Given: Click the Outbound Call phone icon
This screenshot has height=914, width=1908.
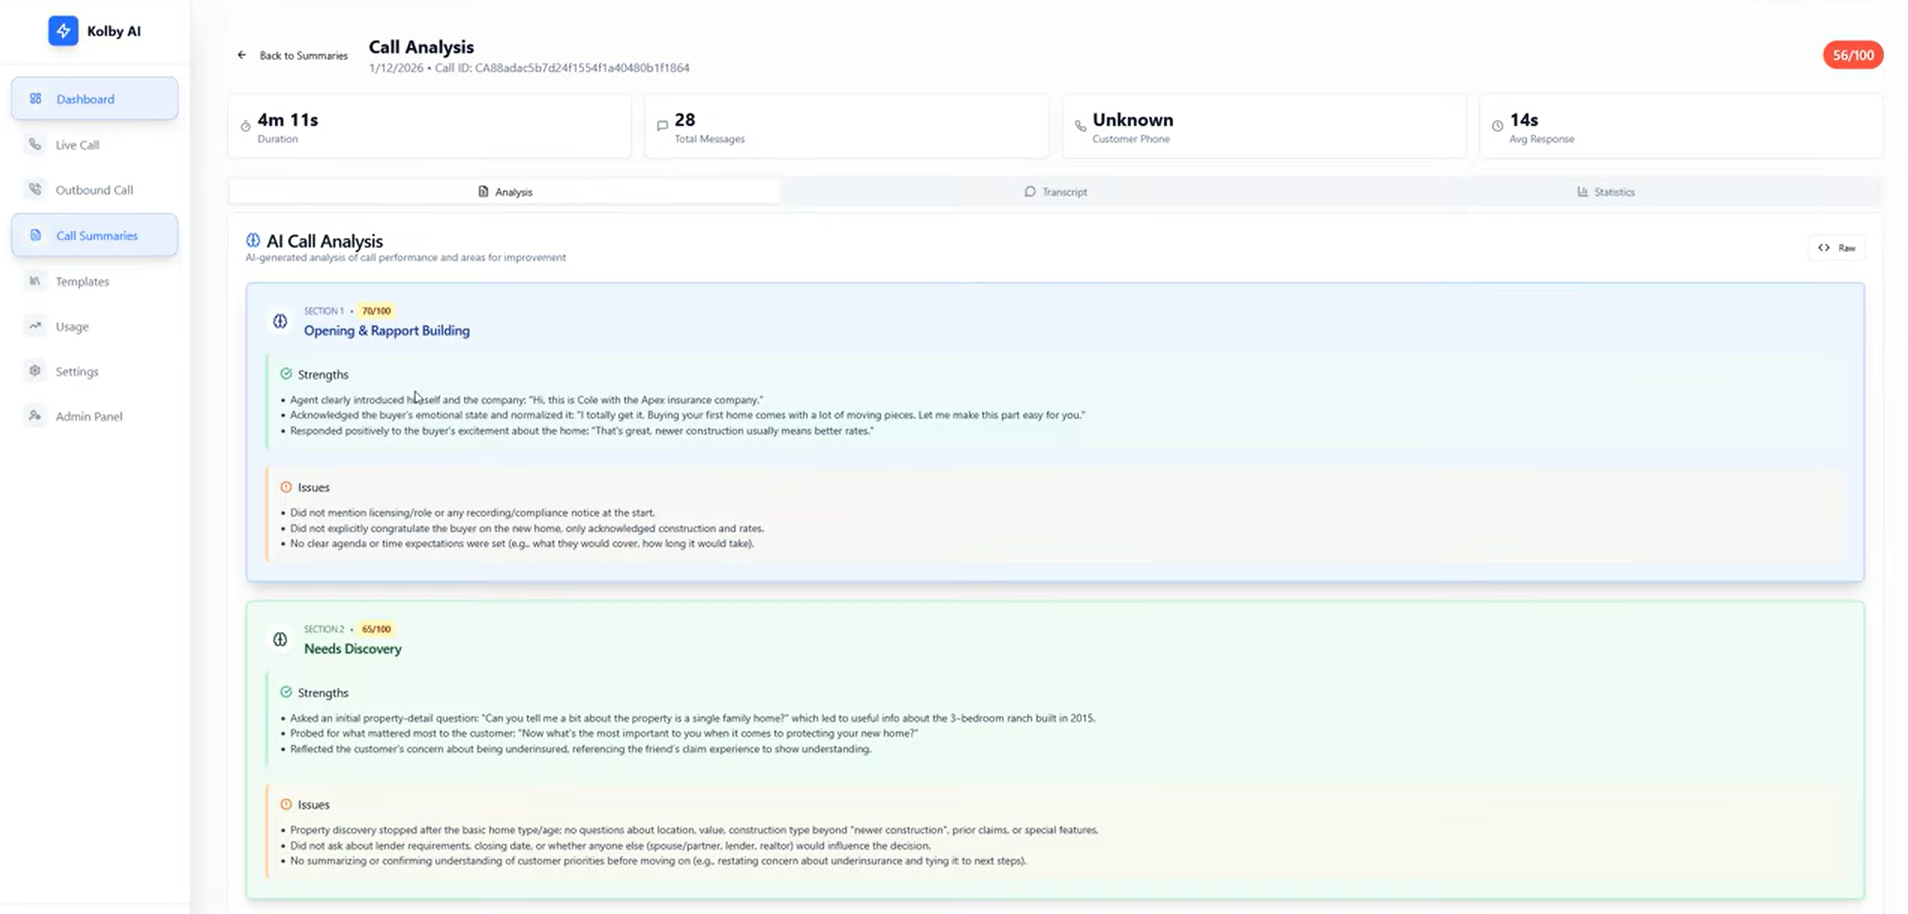Looking at the screenshot, I should (36, 189).
